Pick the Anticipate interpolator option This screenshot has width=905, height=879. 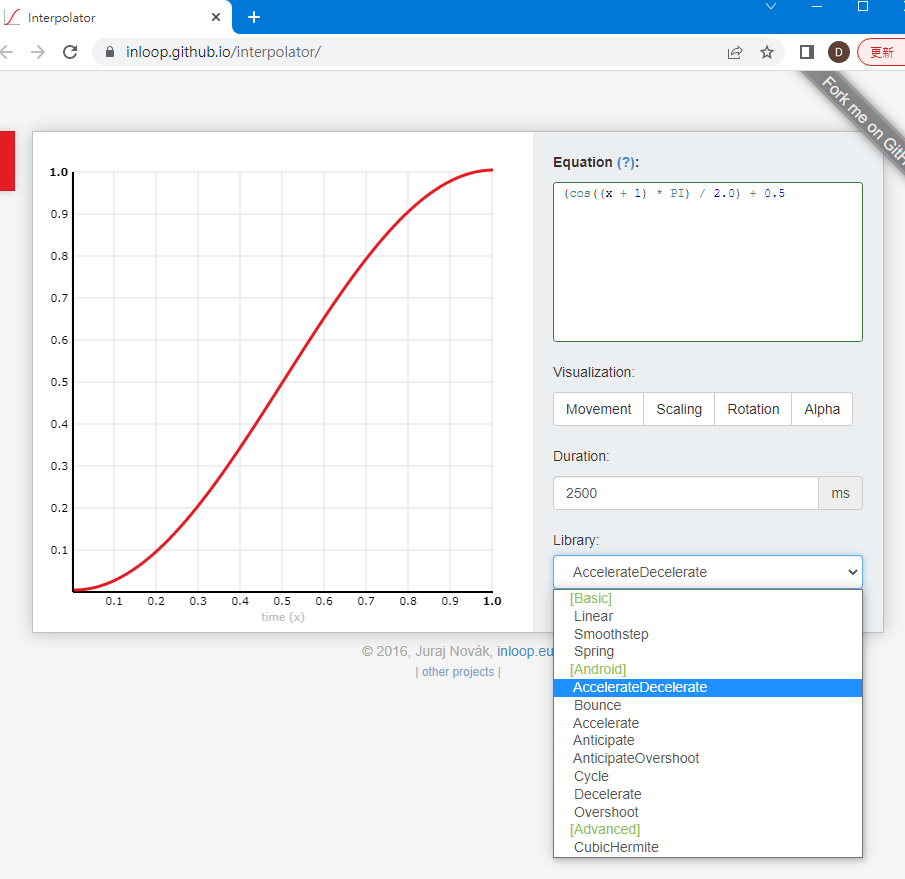[708, 740]
